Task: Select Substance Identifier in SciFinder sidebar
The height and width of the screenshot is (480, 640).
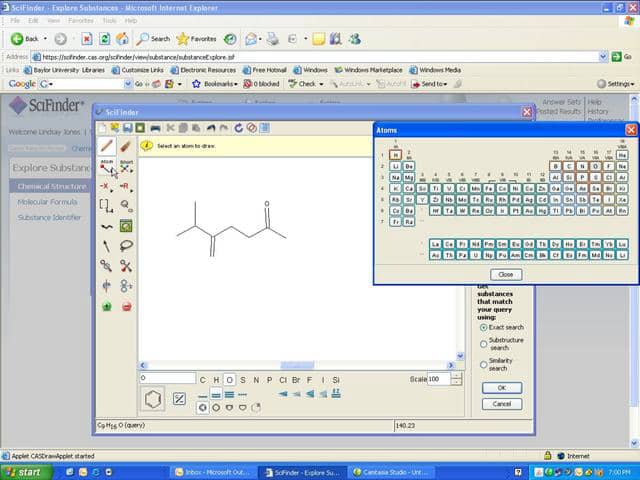Action: click(x=49, y=218)
